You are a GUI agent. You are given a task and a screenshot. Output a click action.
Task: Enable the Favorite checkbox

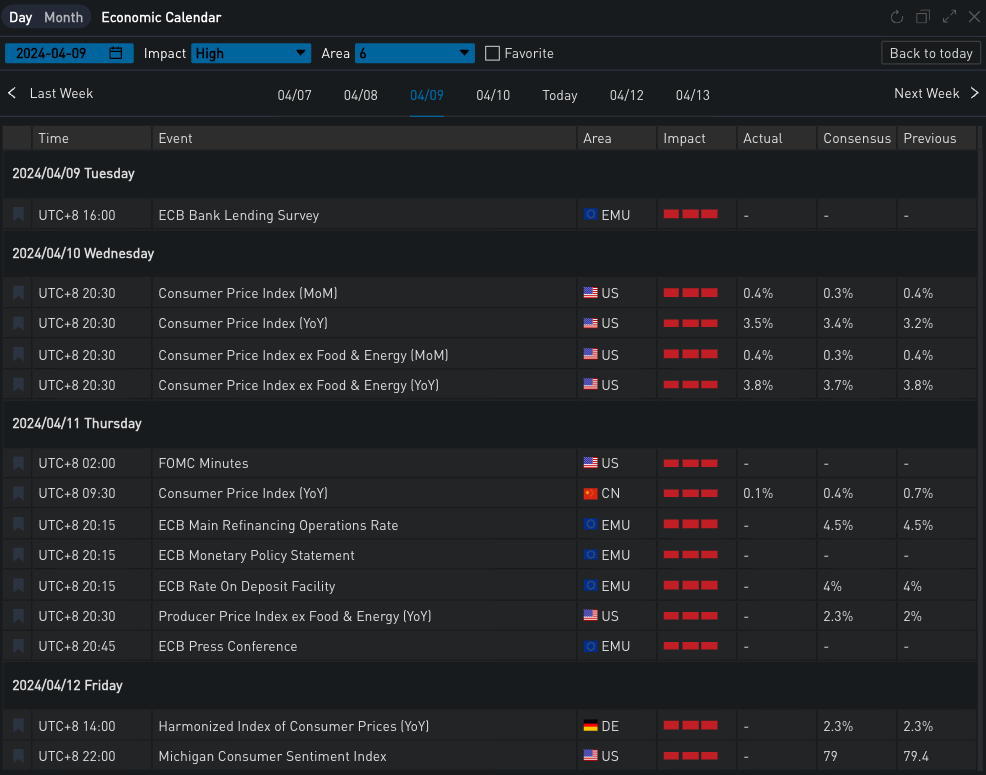[x=492, y=53]
